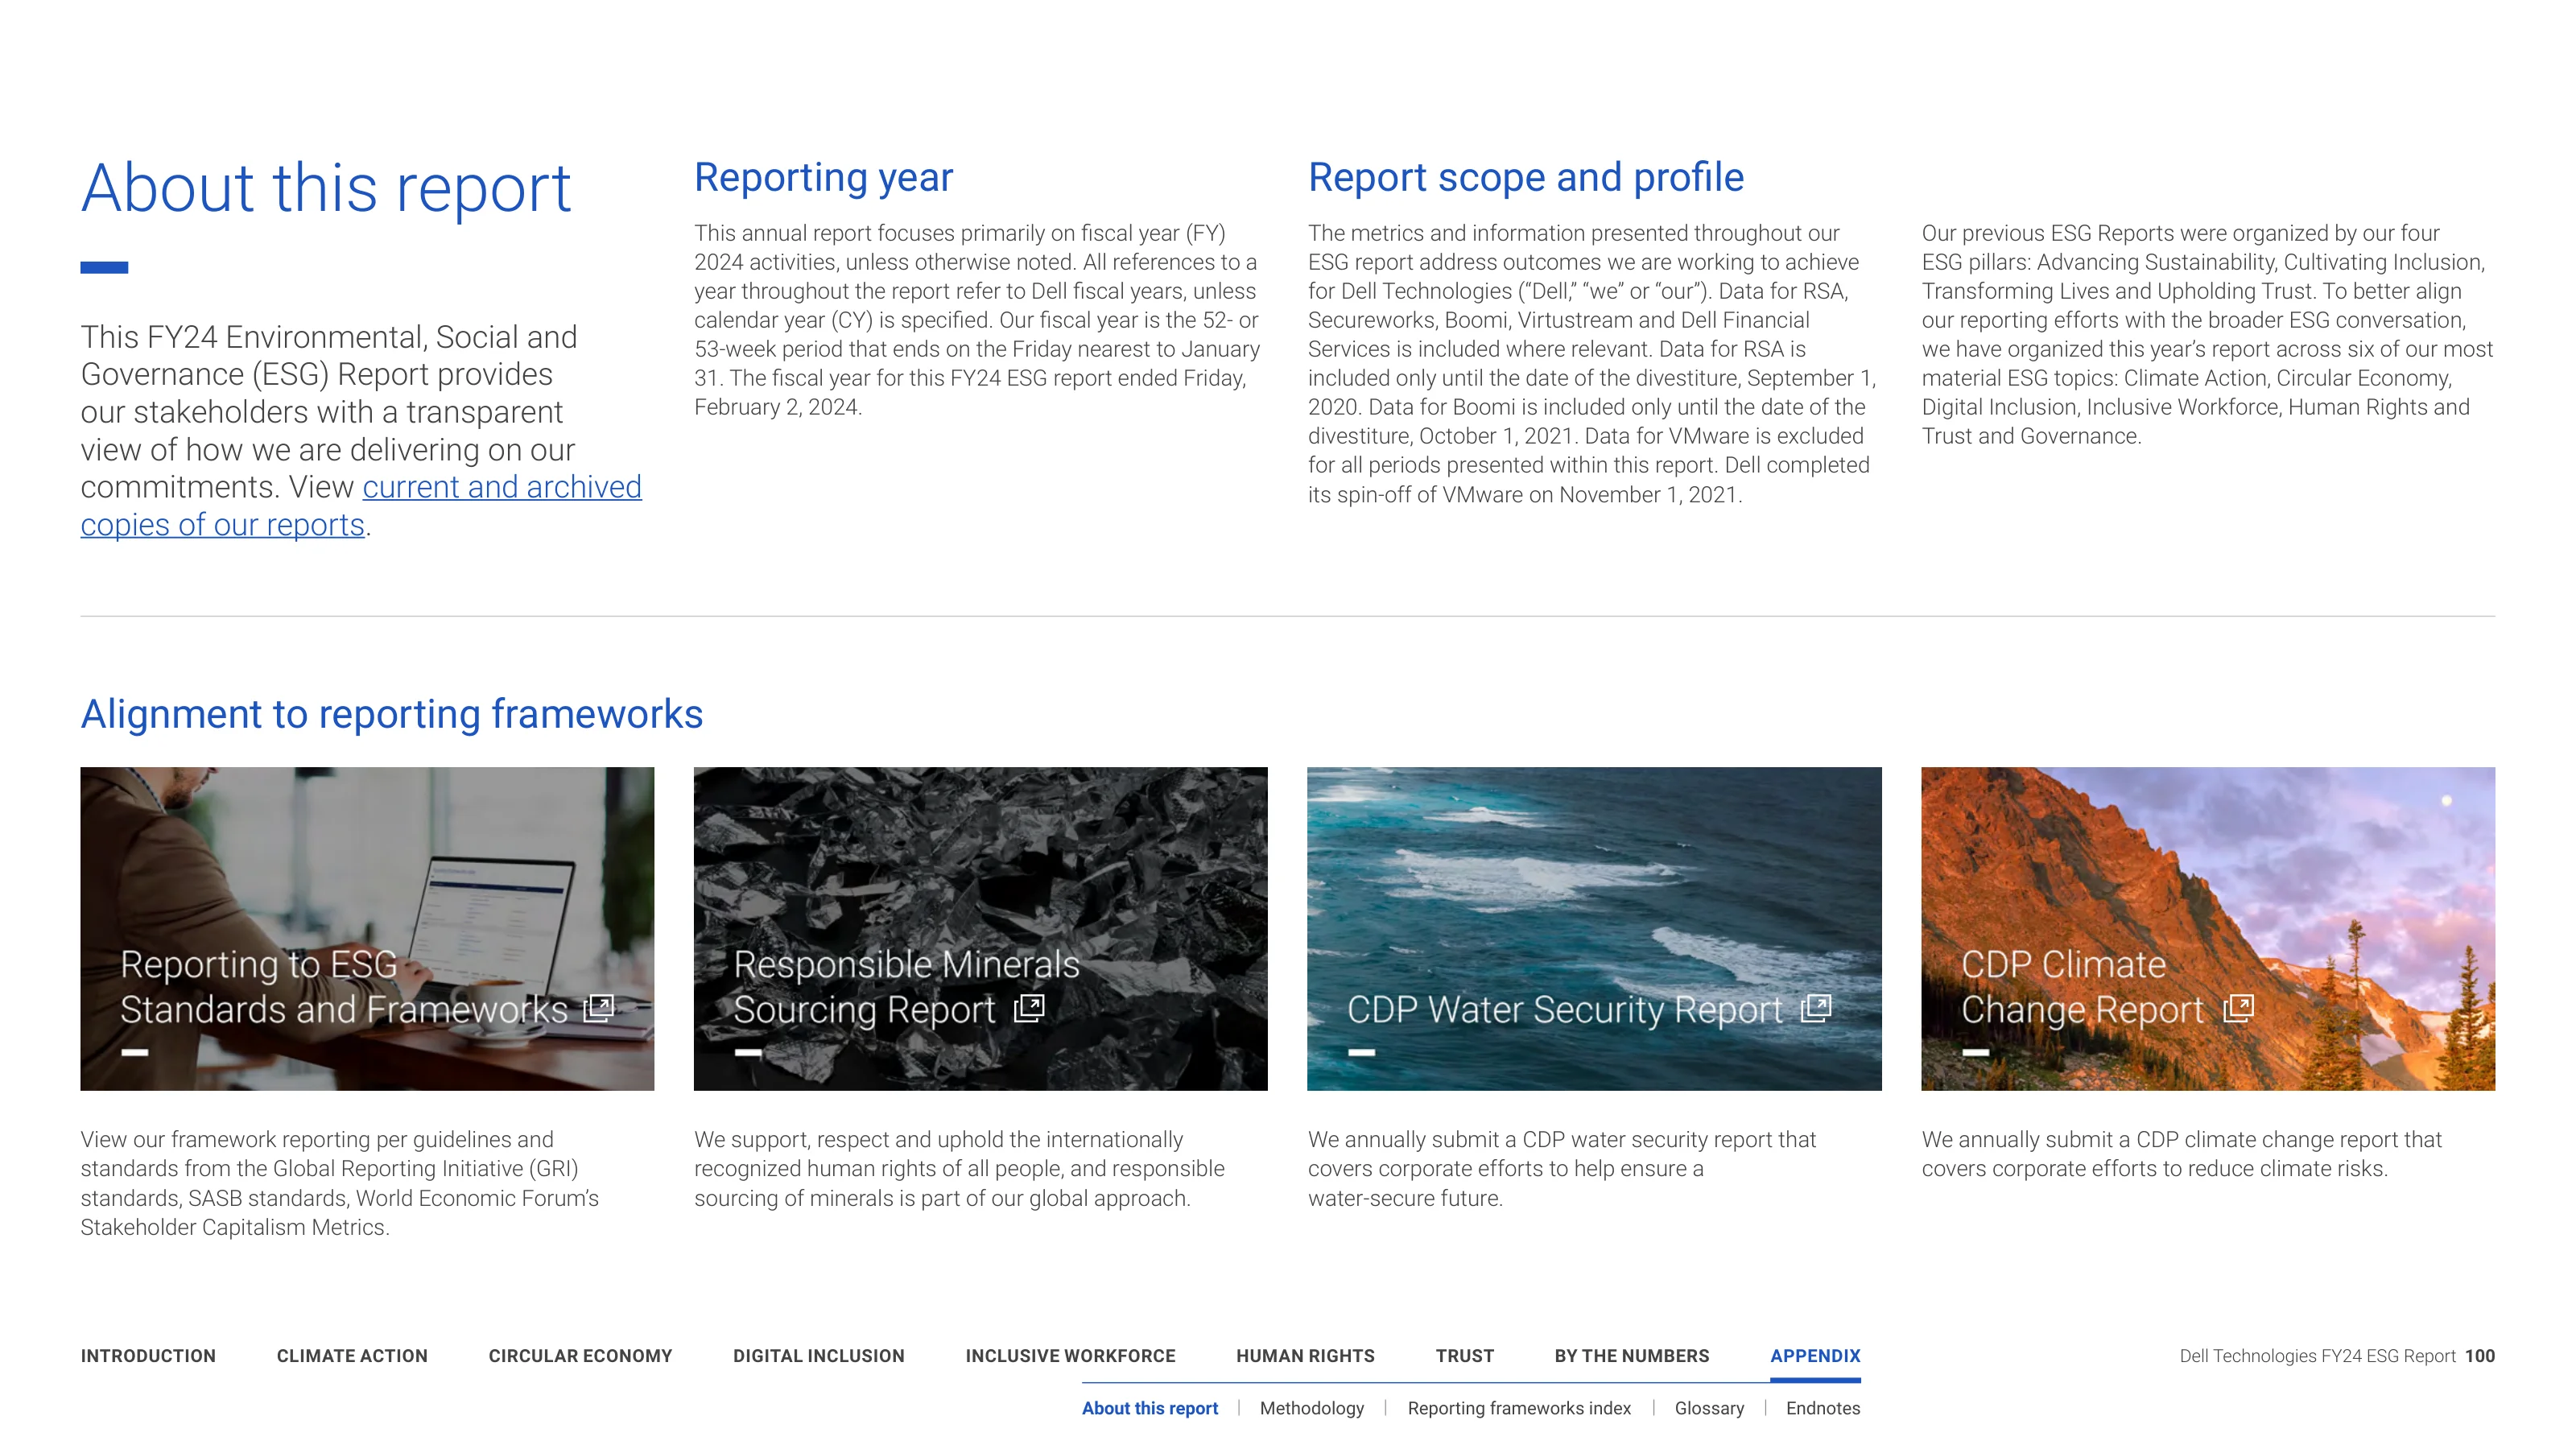Select the Human Rights tab
The height and width of the screenshot is (1449, 2576).
[x=1305, y=1356]
